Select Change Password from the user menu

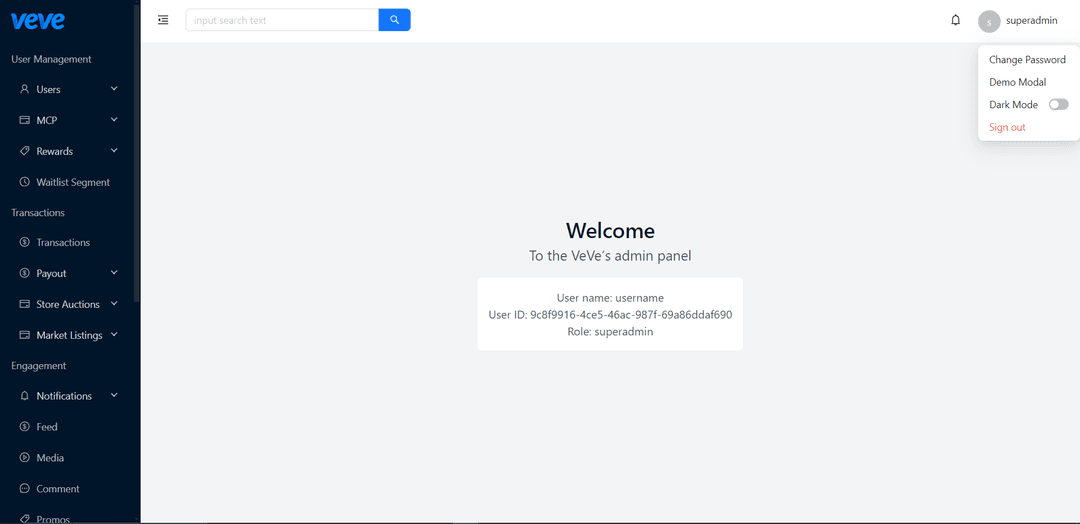click(1028, 60)
